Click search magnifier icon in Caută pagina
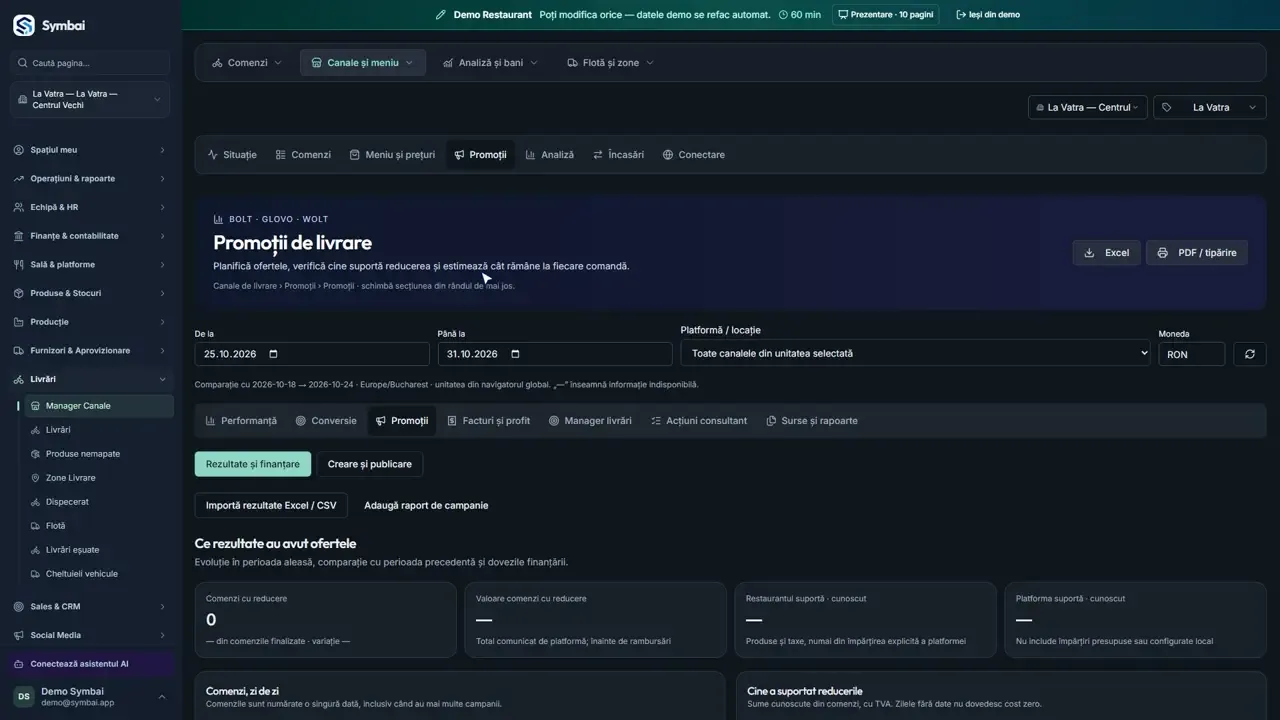 (22, 63)
